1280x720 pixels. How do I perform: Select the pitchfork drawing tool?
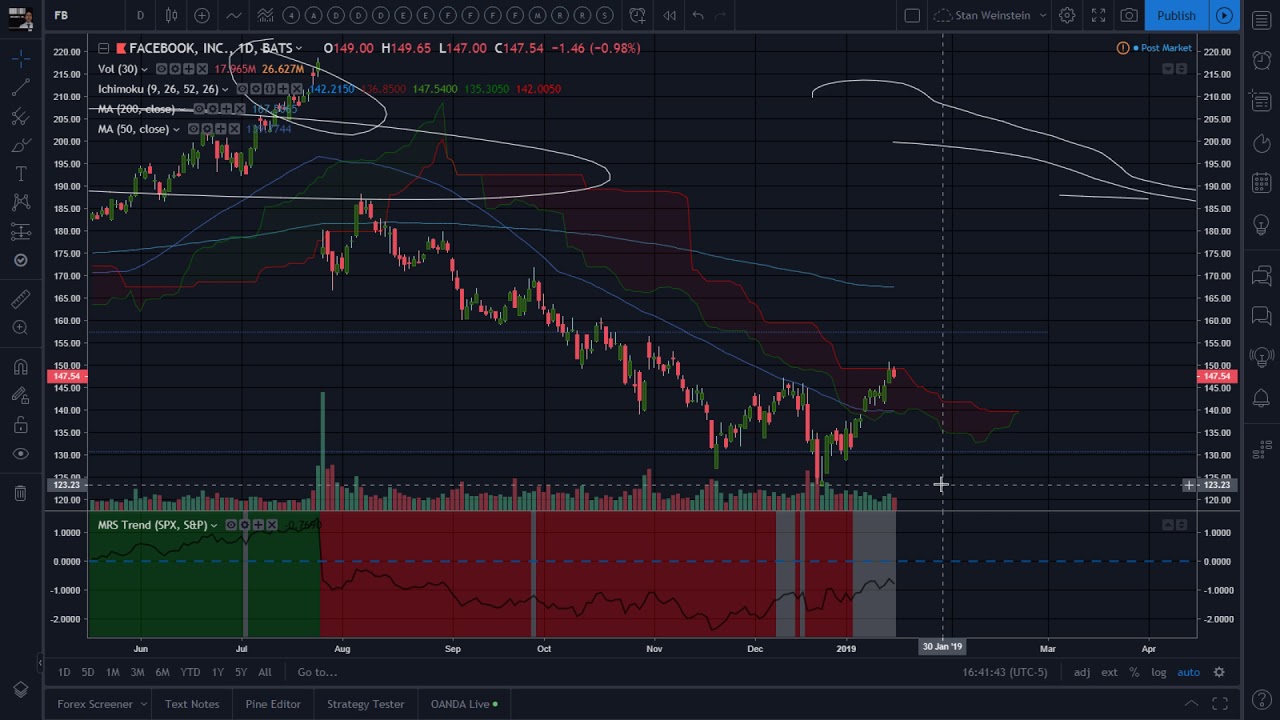coord(20,117)
